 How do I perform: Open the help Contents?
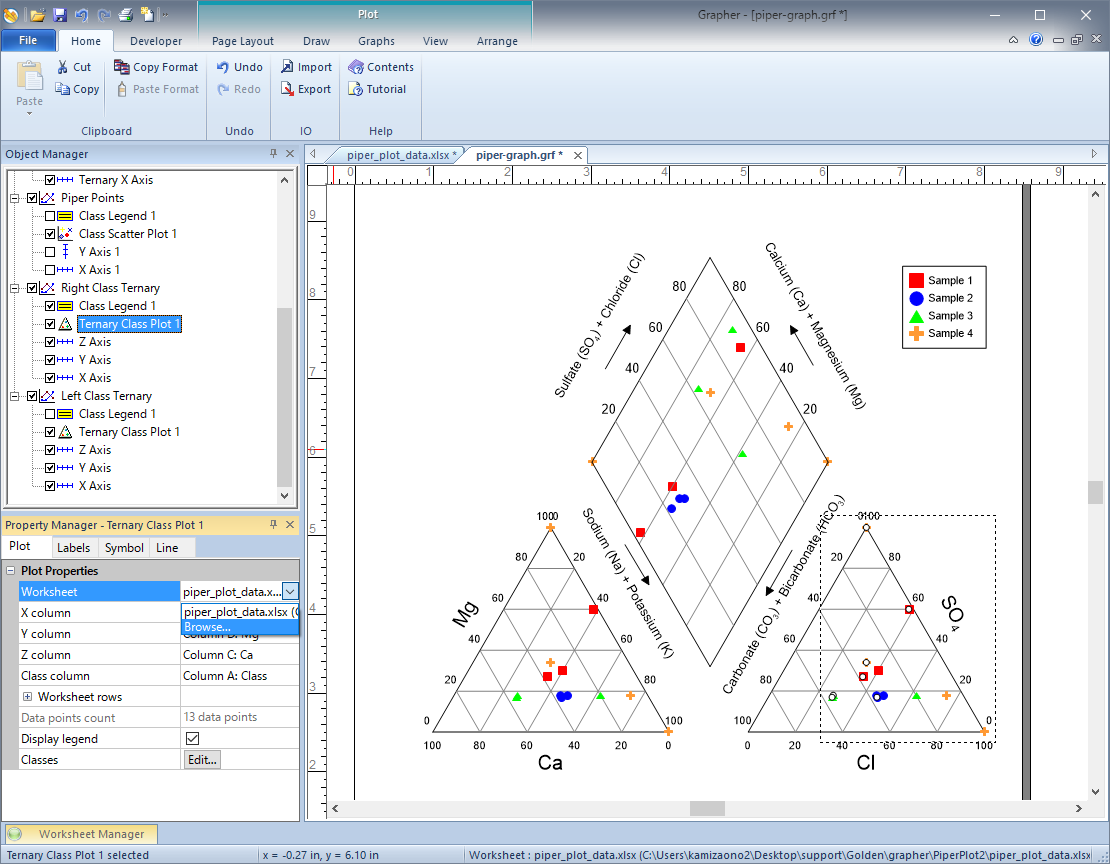[381, 67]
